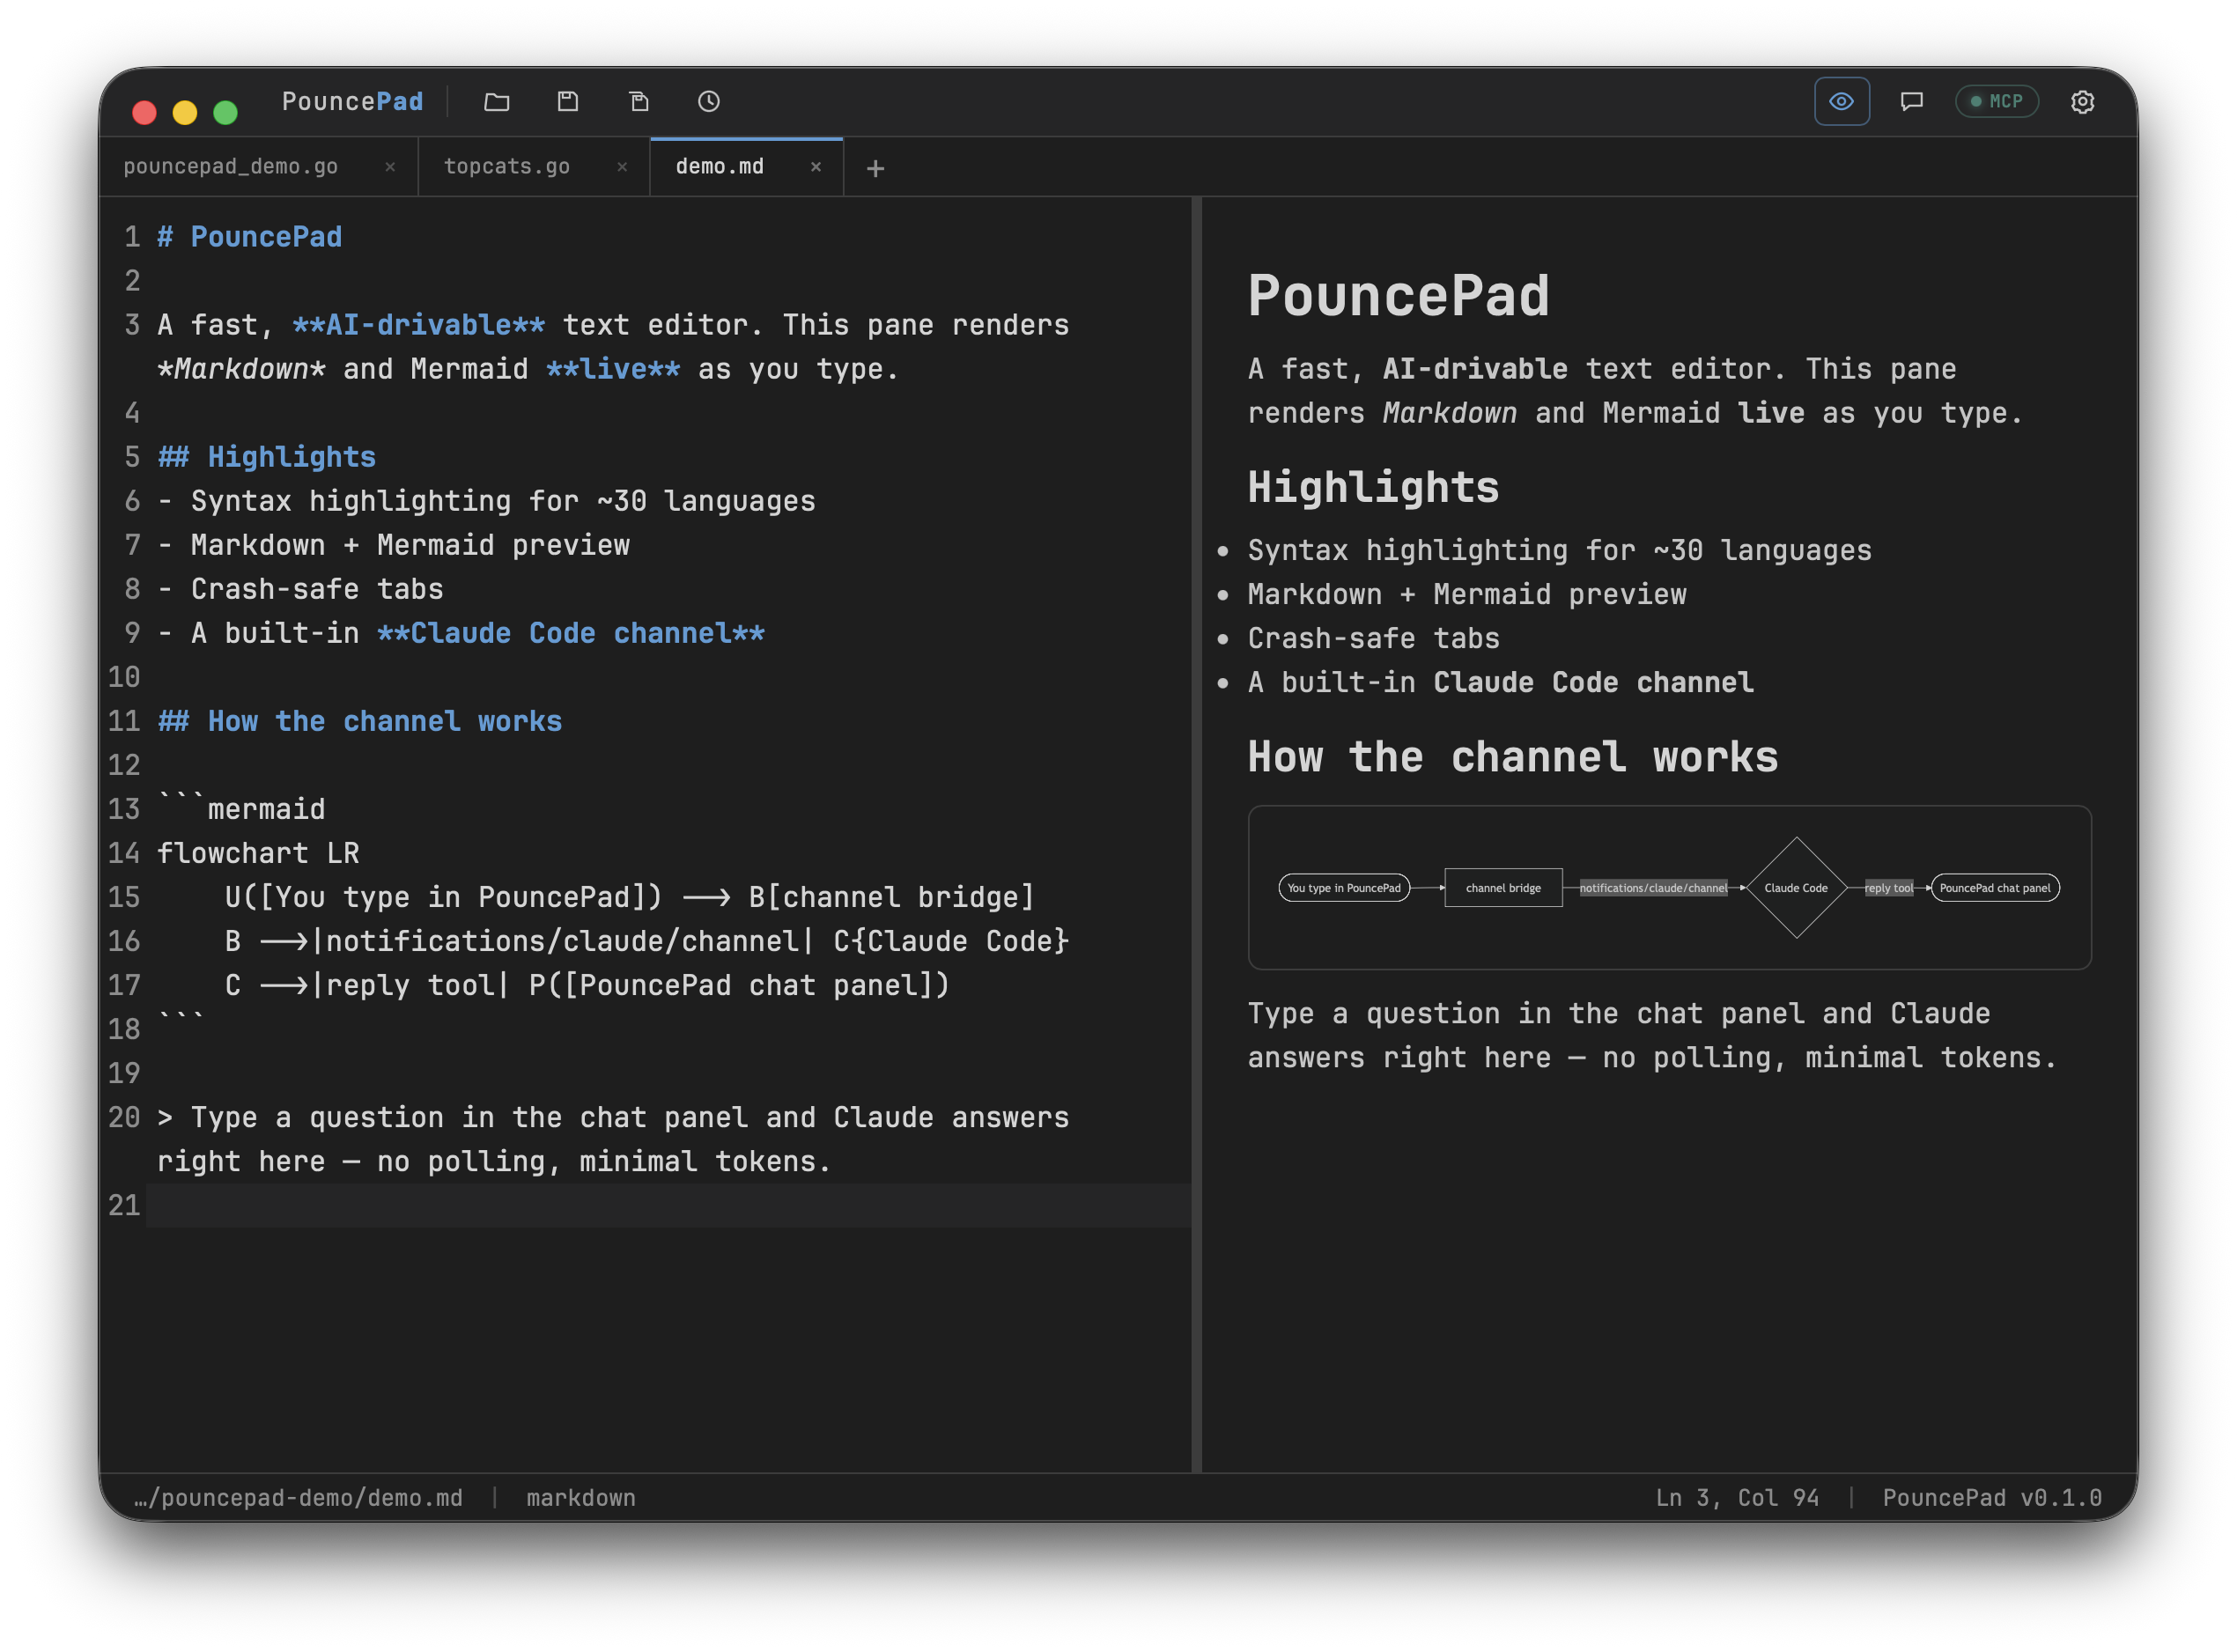2237x1652 pixels.
Task: Click the file path in status bar
Action: point(299,1497)
